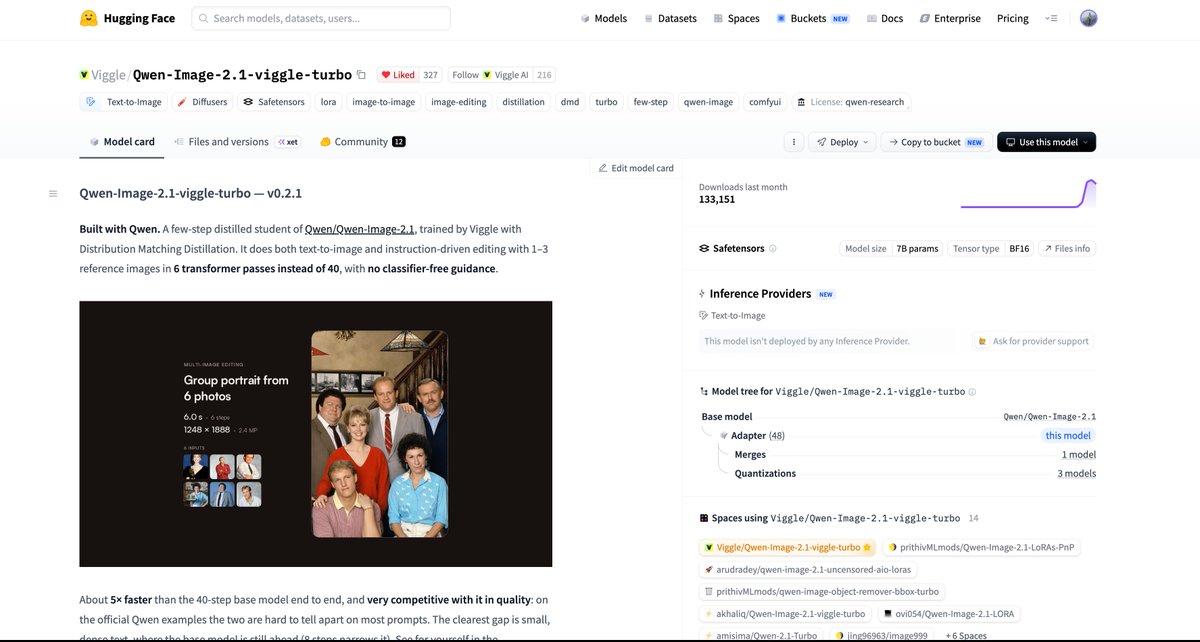Open Spaces in the top navigation
The image size is (1200, 642).
[x=736, y=18]
